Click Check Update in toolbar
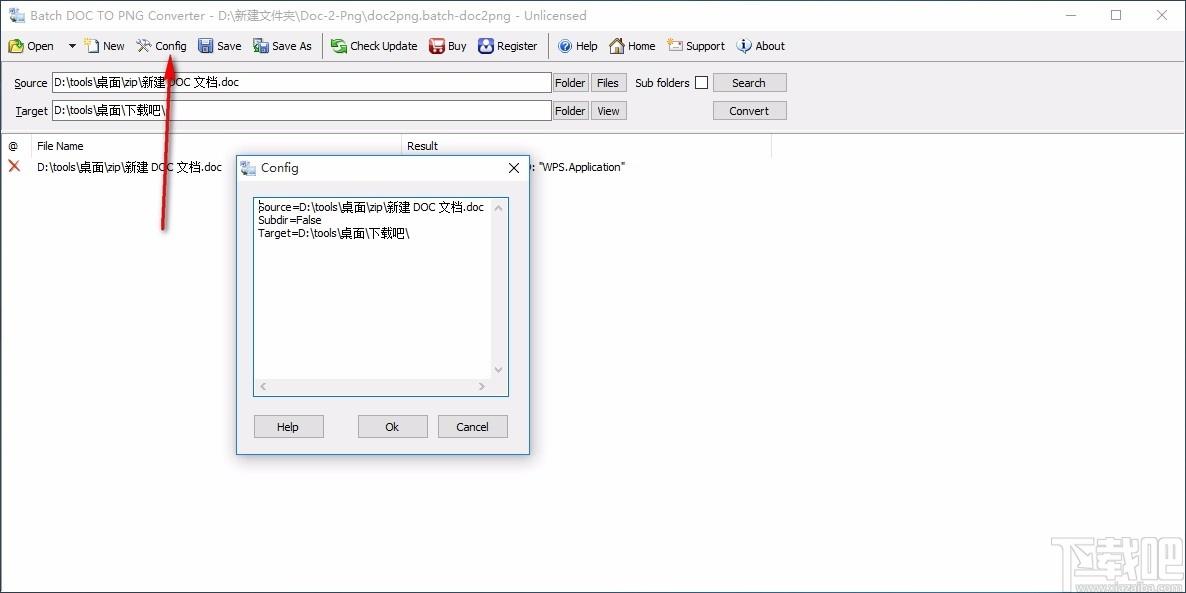The width and height of the screenshot is (1186, 593). (x=374, y=46)
